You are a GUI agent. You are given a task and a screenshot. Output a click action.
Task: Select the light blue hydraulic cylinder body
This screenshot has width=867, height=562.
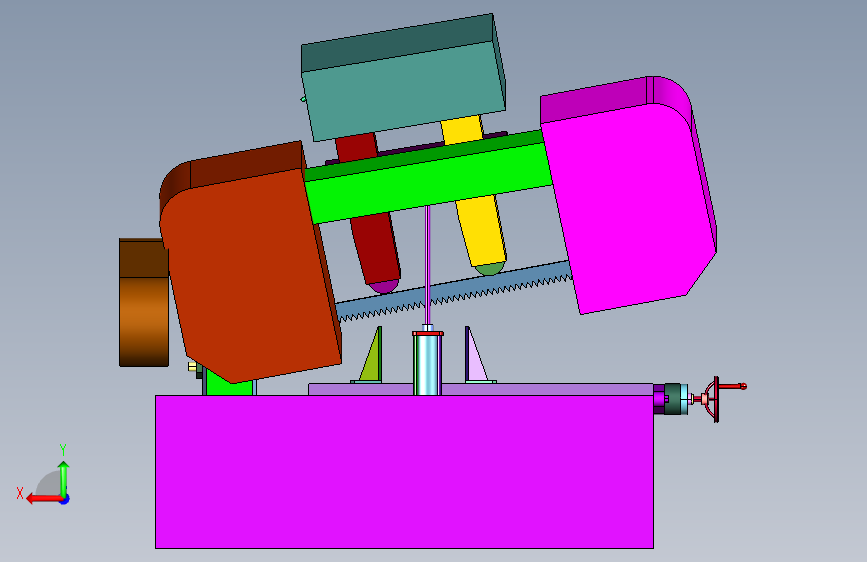[x=427, y=365]
